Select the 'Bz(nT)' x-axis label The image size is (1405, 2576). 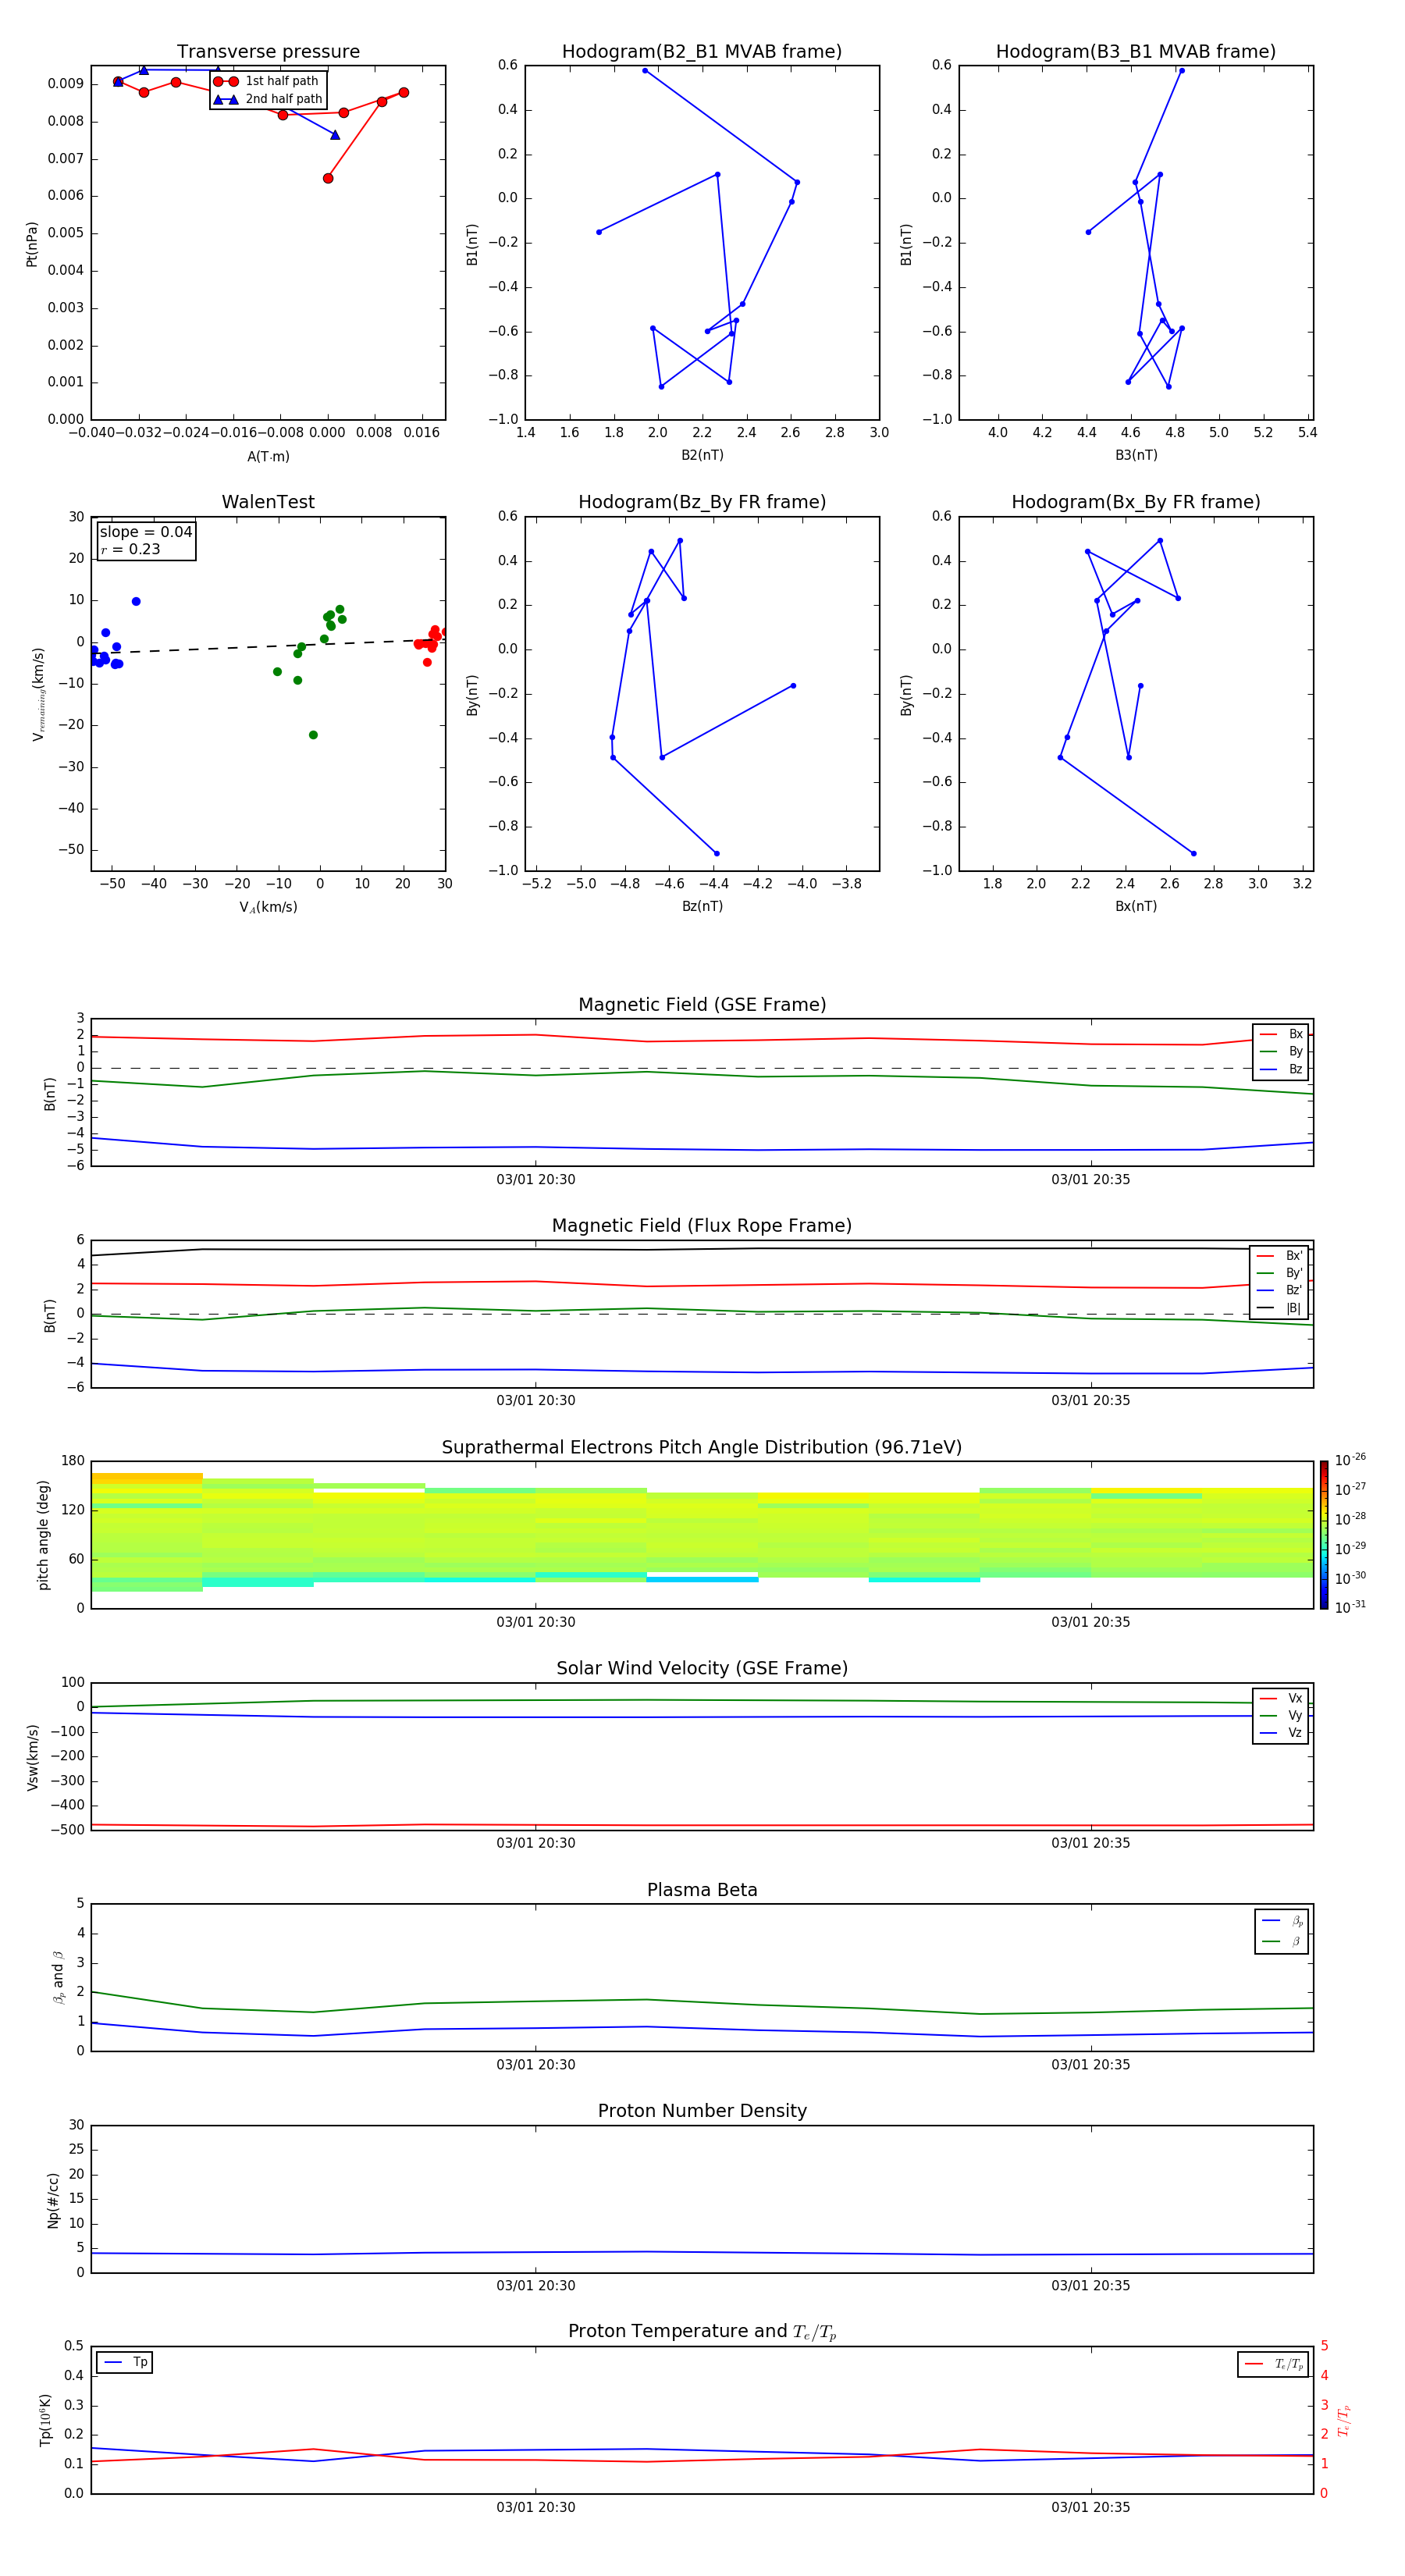(x=702, y=906)
